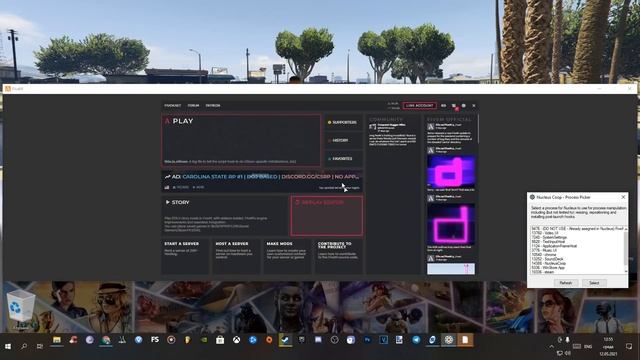Open the HISTORY servers list
This screenshot has height=360, width=640.
pyautogui.click(x=344, y=140)
